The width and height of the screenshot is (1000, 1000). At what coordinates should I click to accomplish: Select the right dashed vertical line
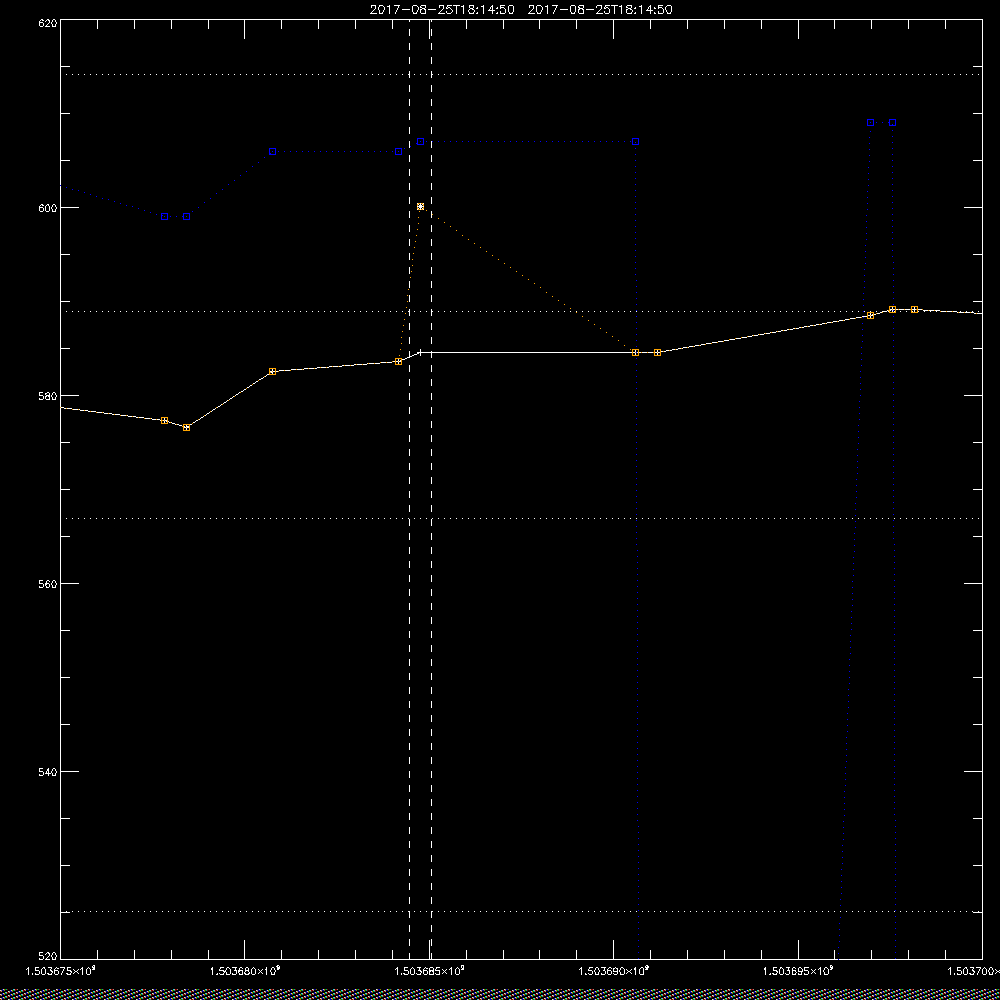pyautogui.click(x=431, y=489)
